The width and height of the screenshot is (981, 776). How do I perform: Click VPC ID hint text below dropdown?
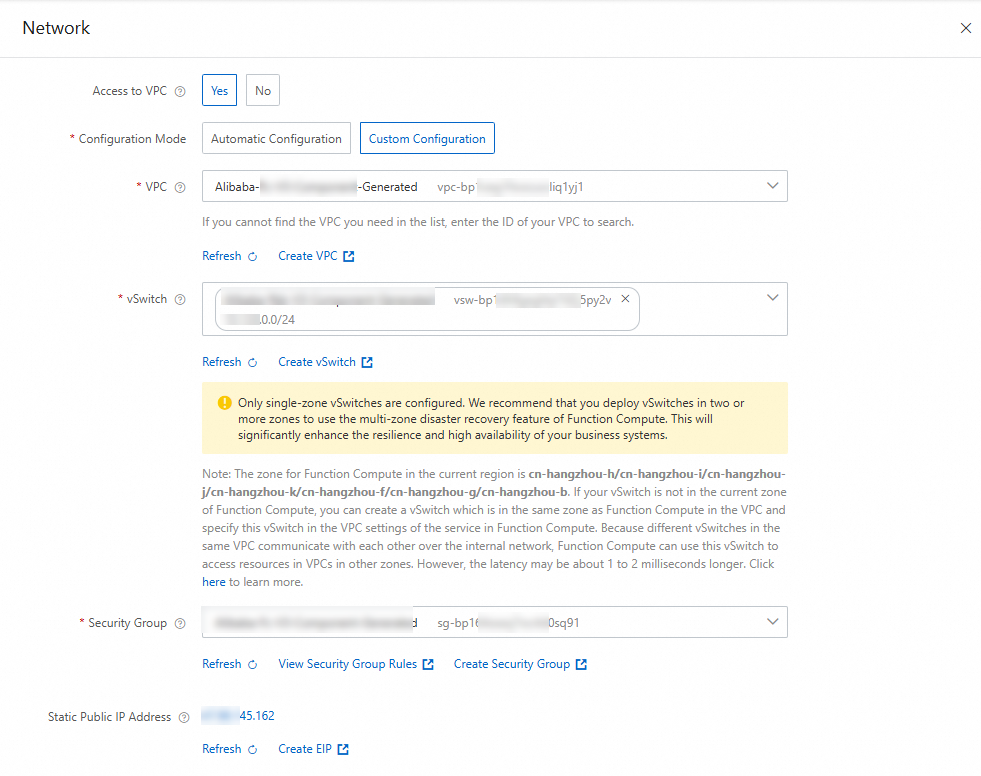418,222
